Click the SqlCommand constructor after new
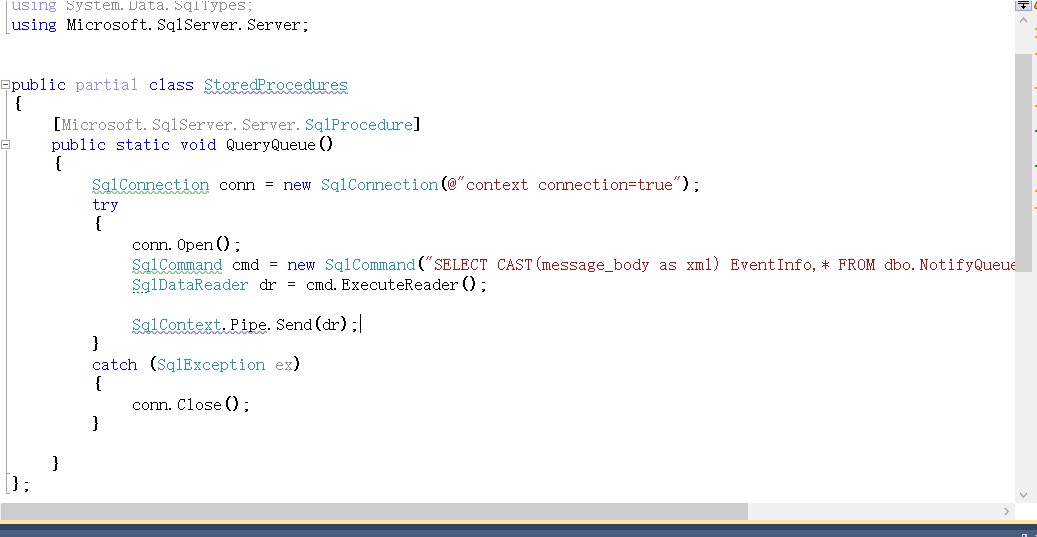The width and height of the screenshot is (1037, 537). (x=370, y=265)
